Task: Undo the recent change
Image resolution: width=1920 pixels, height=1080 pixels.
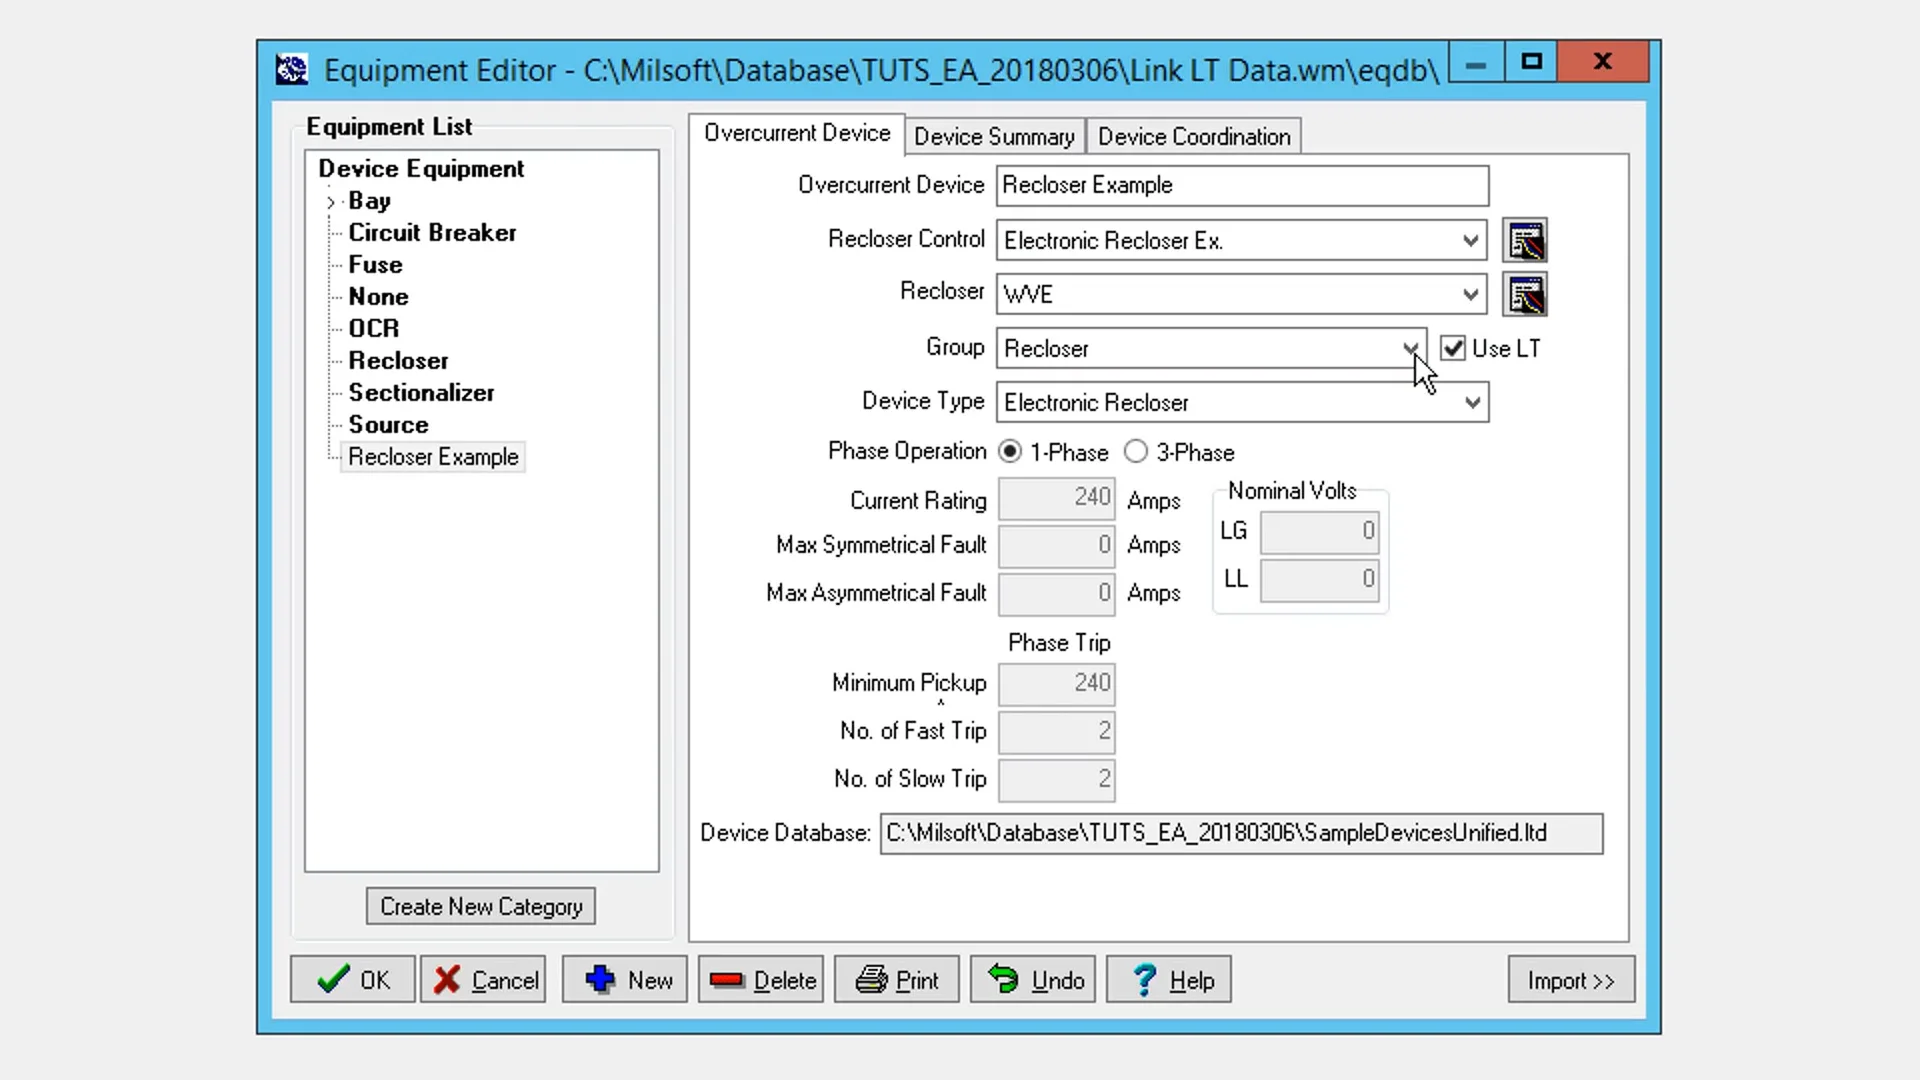Action: click(x=1033, y=980)
